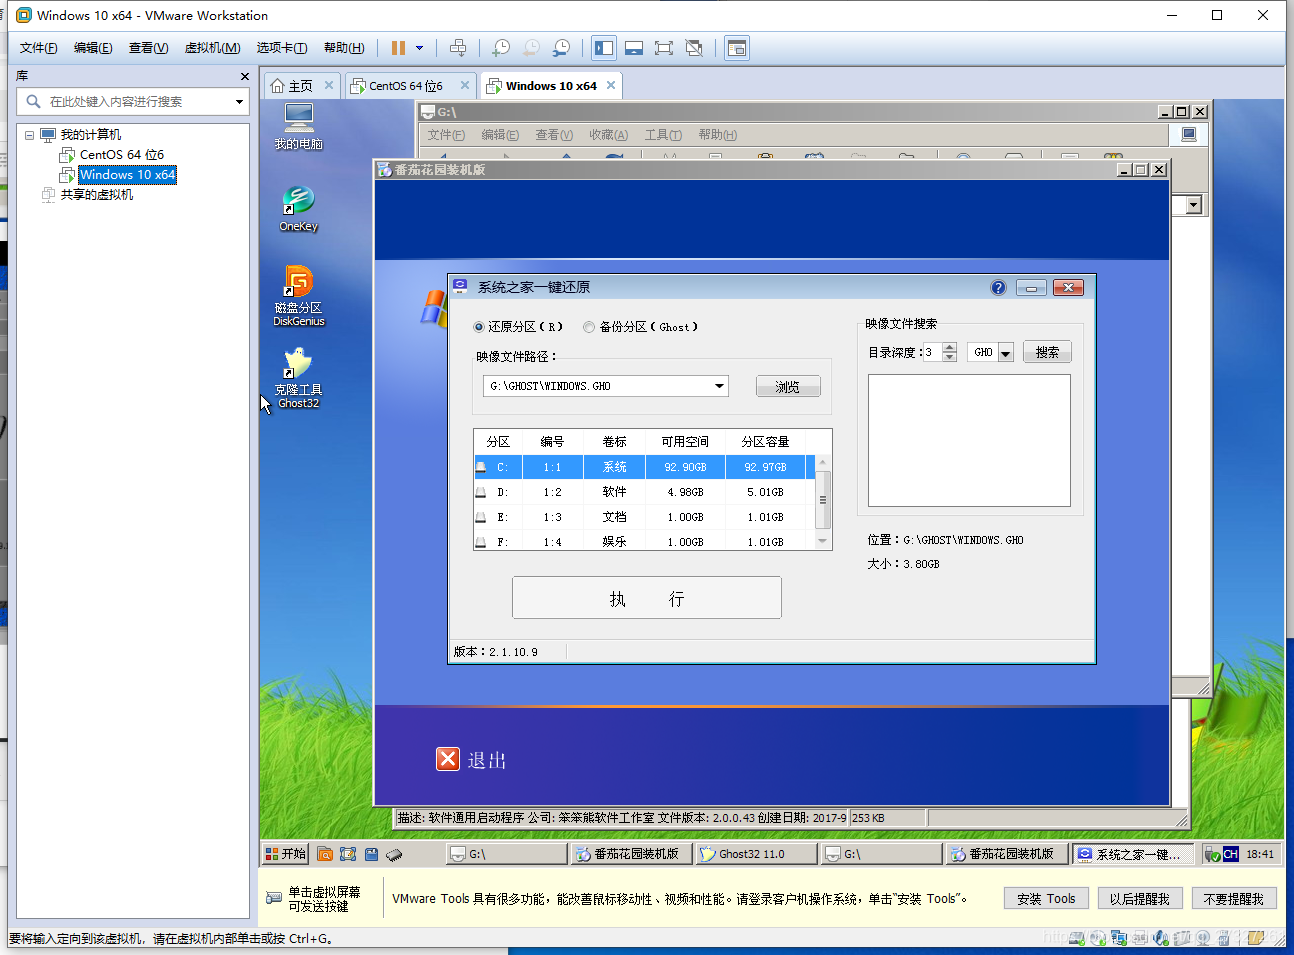Click the 安装 Tools button
Viewport: 1294px width, 955px height.
(1046, 899)
